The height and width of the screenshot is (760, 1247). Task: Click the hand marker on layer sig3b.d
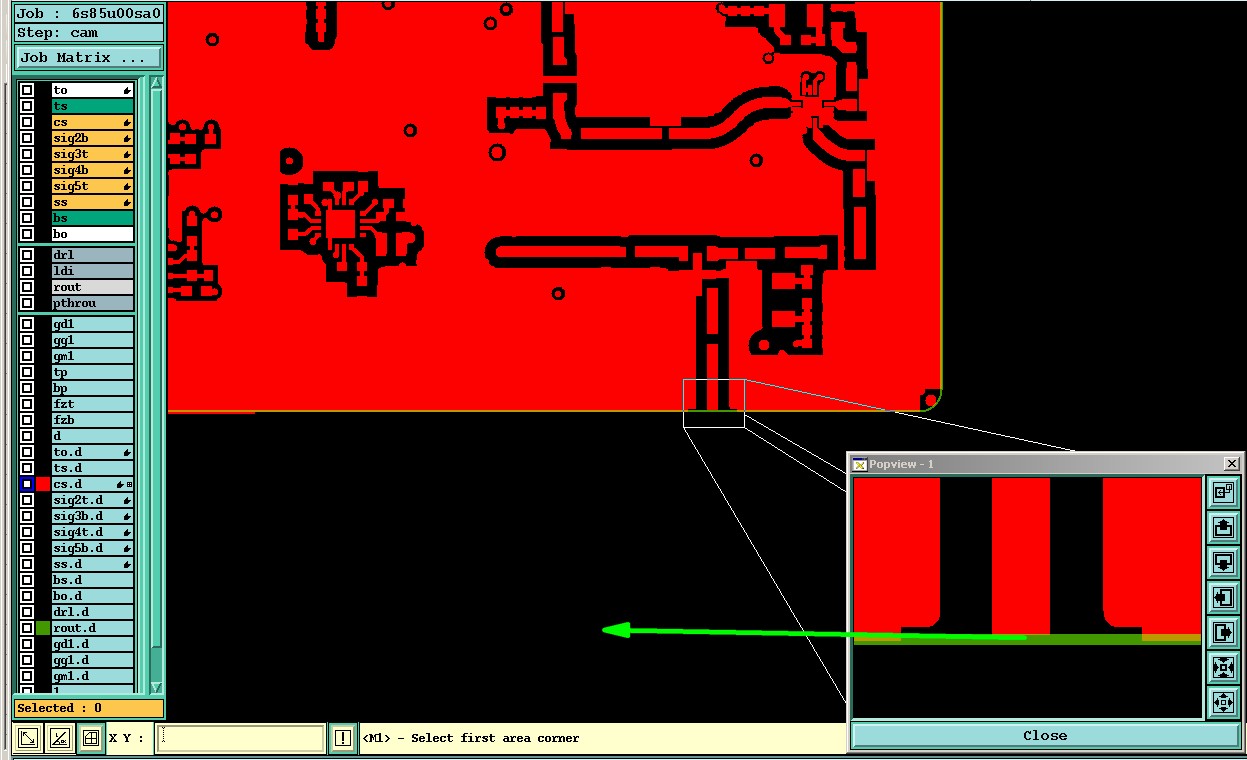click(x=127, y=517)
